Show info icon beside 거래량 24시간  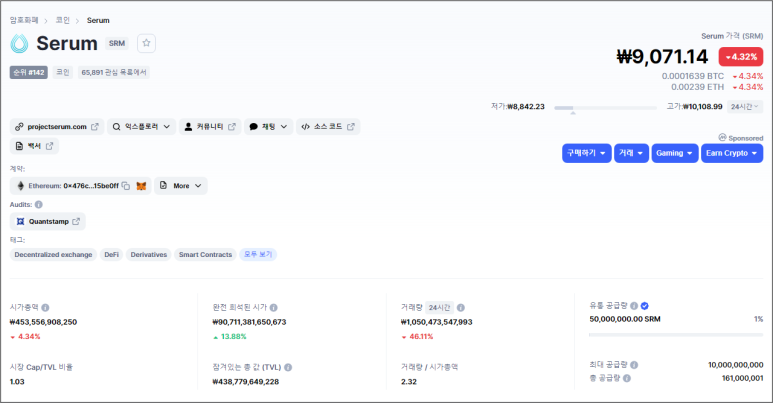tap(460, 307)
